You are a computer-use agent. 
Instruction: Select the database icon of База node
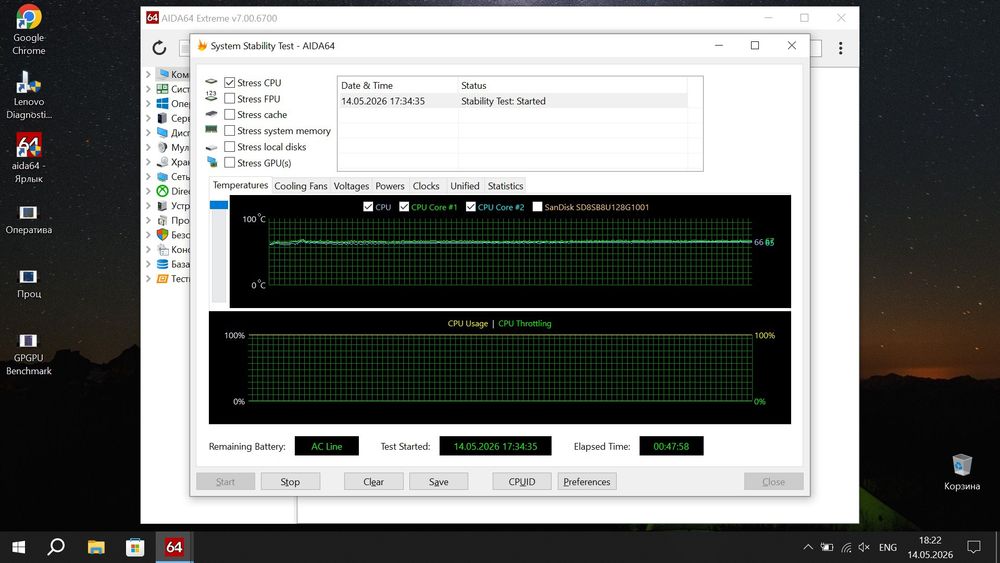163,264
